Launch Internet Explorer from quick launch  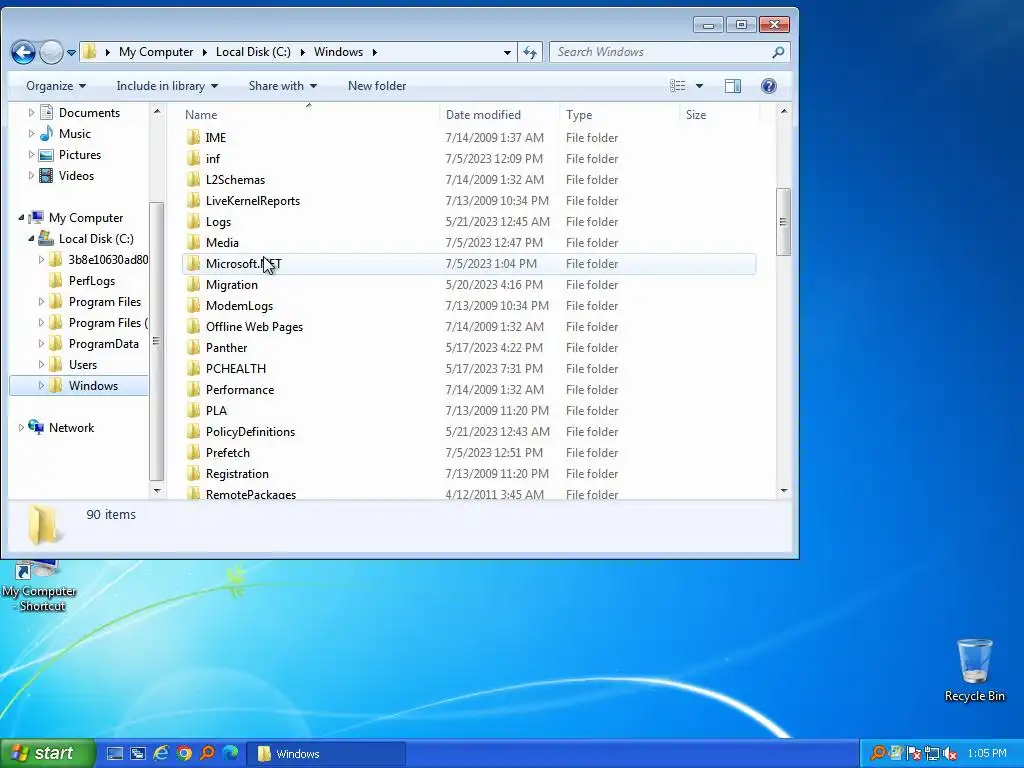pyautogui.click(x=161, y=754)
